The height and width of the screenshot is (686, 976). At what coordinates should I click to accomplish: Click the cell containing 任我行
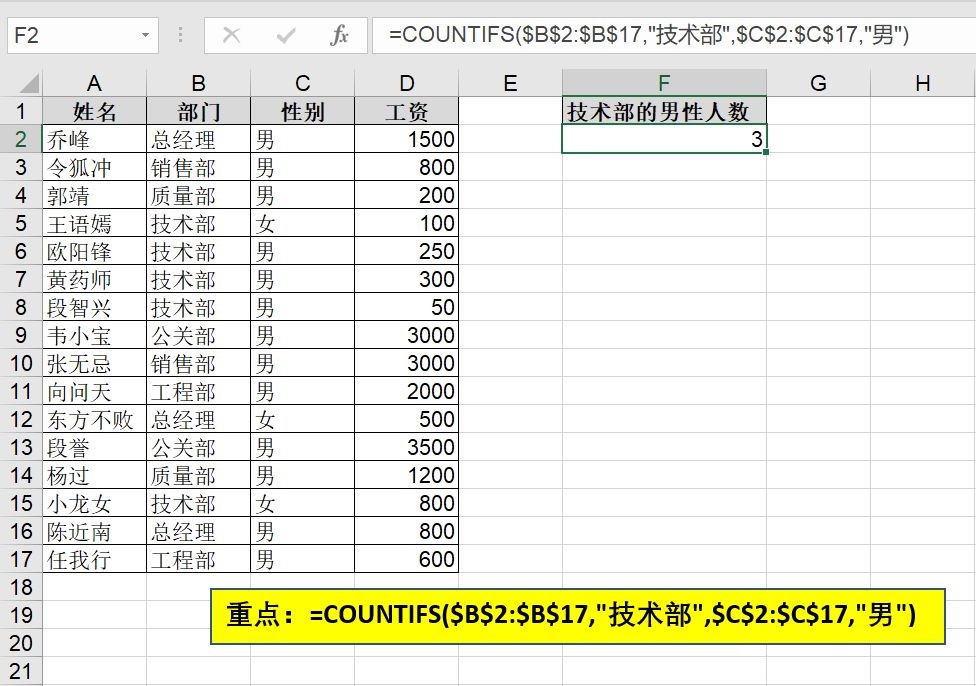click(94, 559)
